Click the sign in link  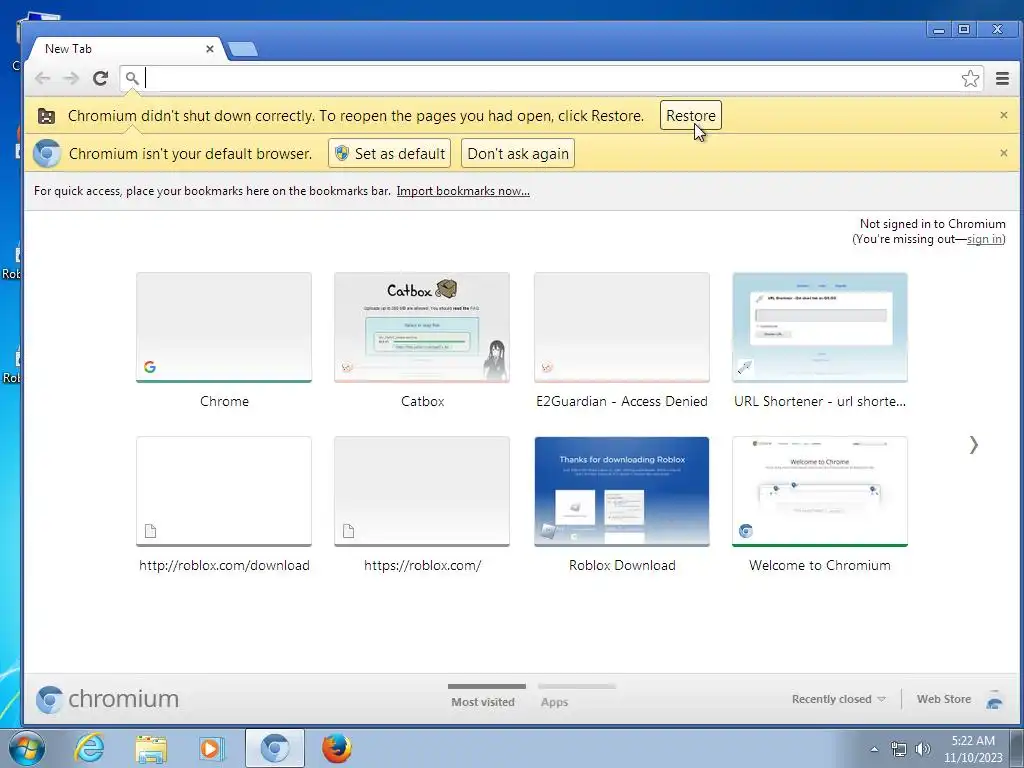tap(984, 239)
